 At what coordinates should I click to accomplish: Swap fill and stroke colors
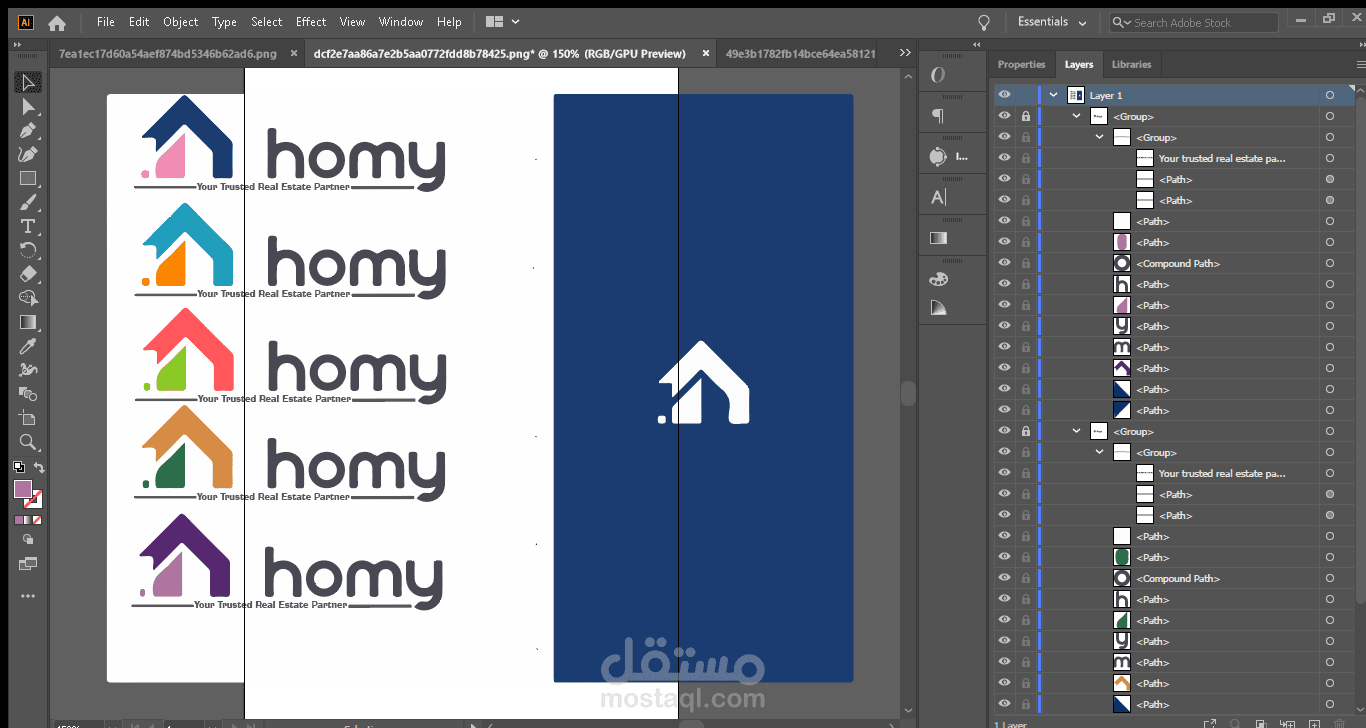[x=39, y=467]
